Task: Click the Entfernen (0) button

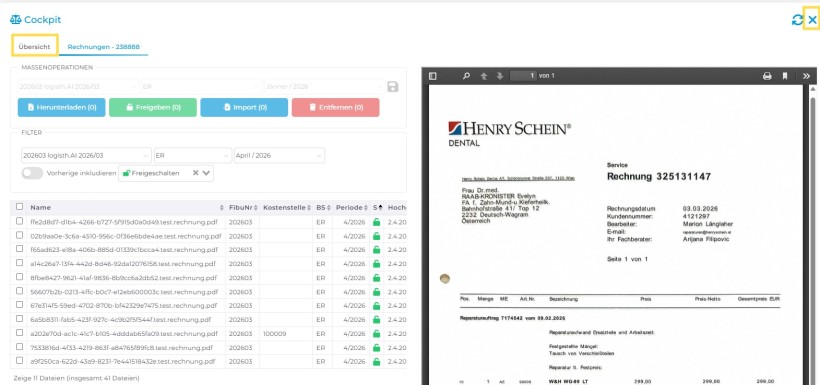Action: 336,107
